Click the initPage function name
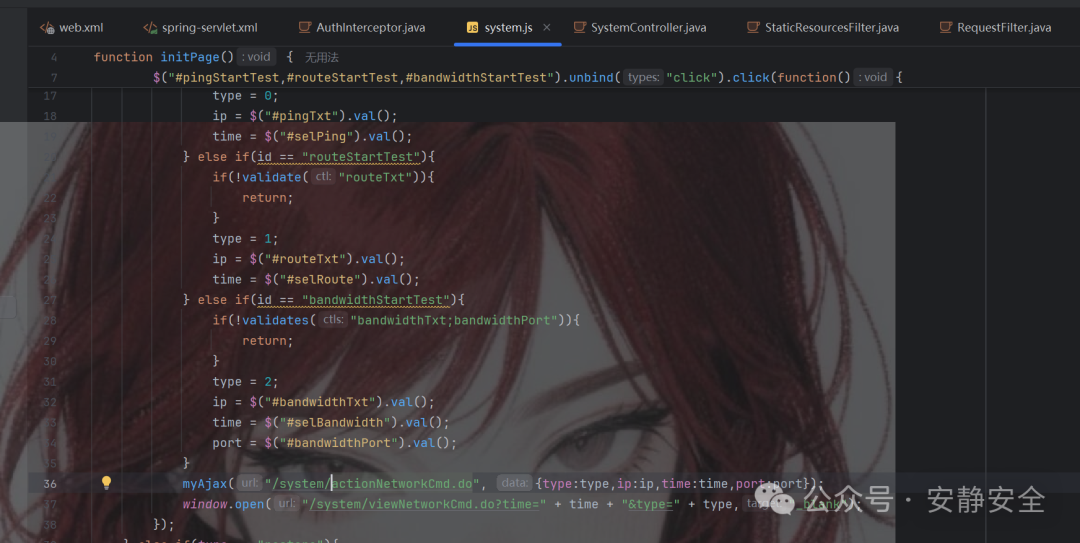The image size is (1080, 543). [x=189, y=57]
